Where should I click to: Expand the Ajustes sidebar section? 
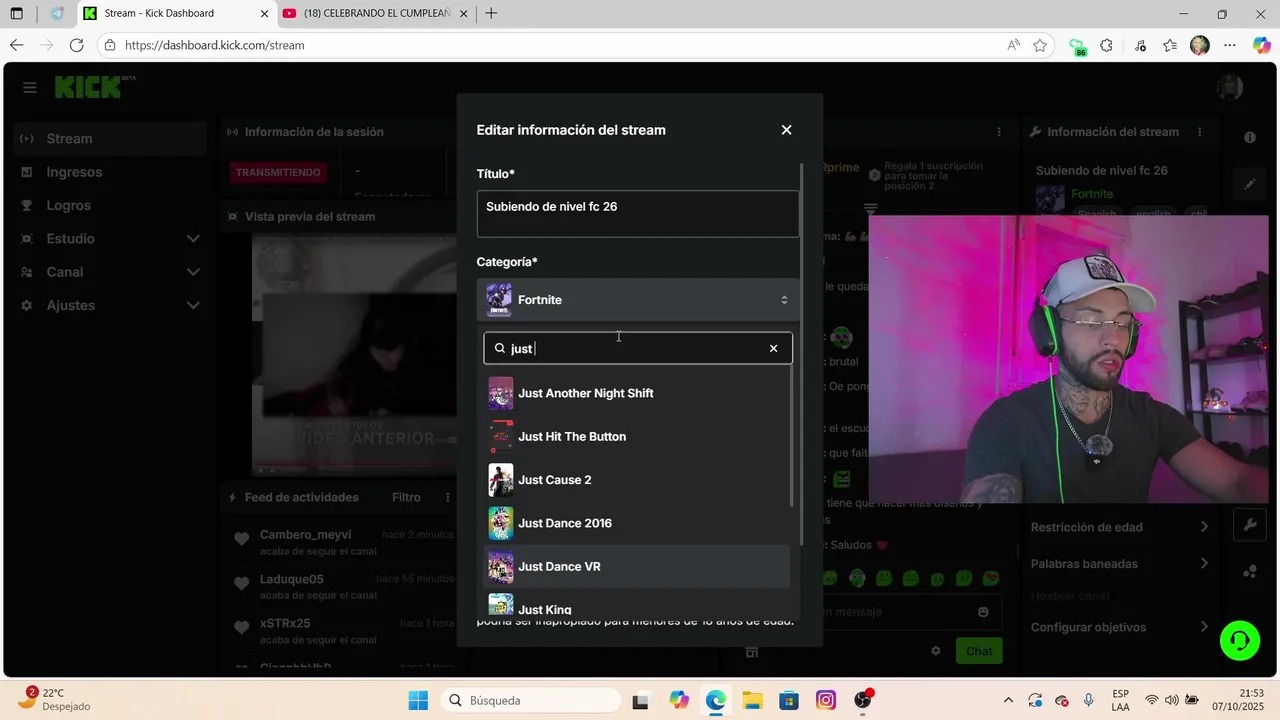click(110, 305)
